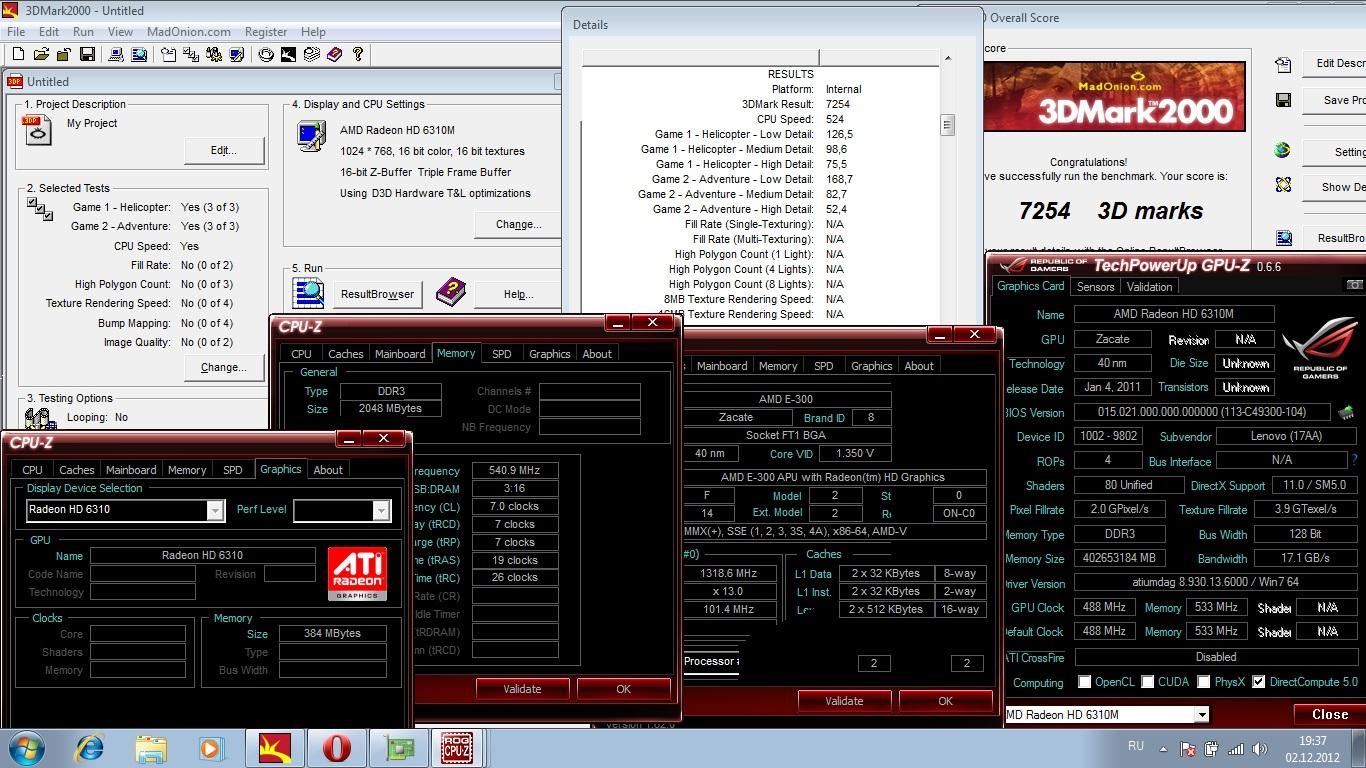
Task: Click the Edit... button in Project Description
Action: [224, 150]
